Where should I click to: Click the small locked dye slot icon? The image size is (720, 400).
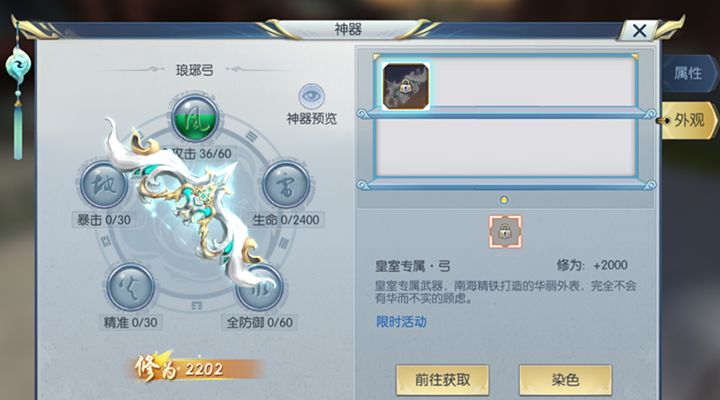pos(505,231)
